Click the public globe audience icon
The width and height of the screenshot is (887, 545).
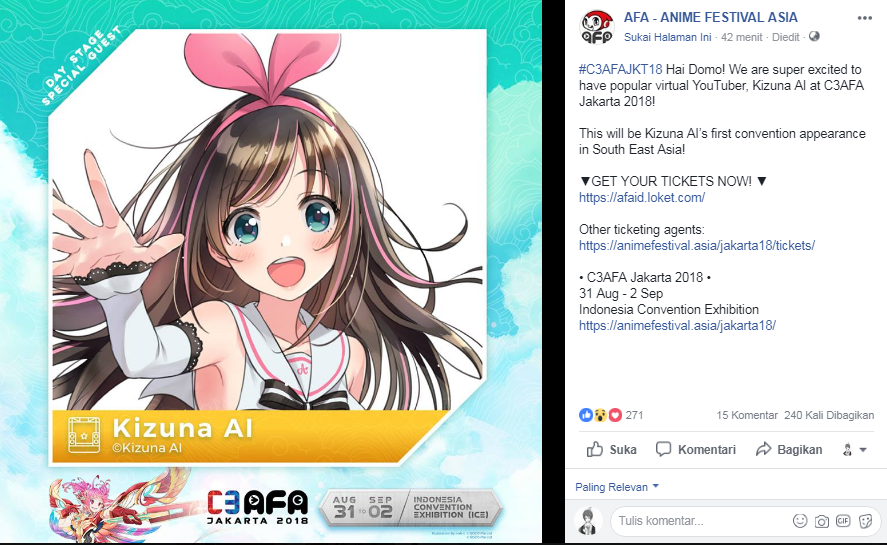tap(814, 37)
